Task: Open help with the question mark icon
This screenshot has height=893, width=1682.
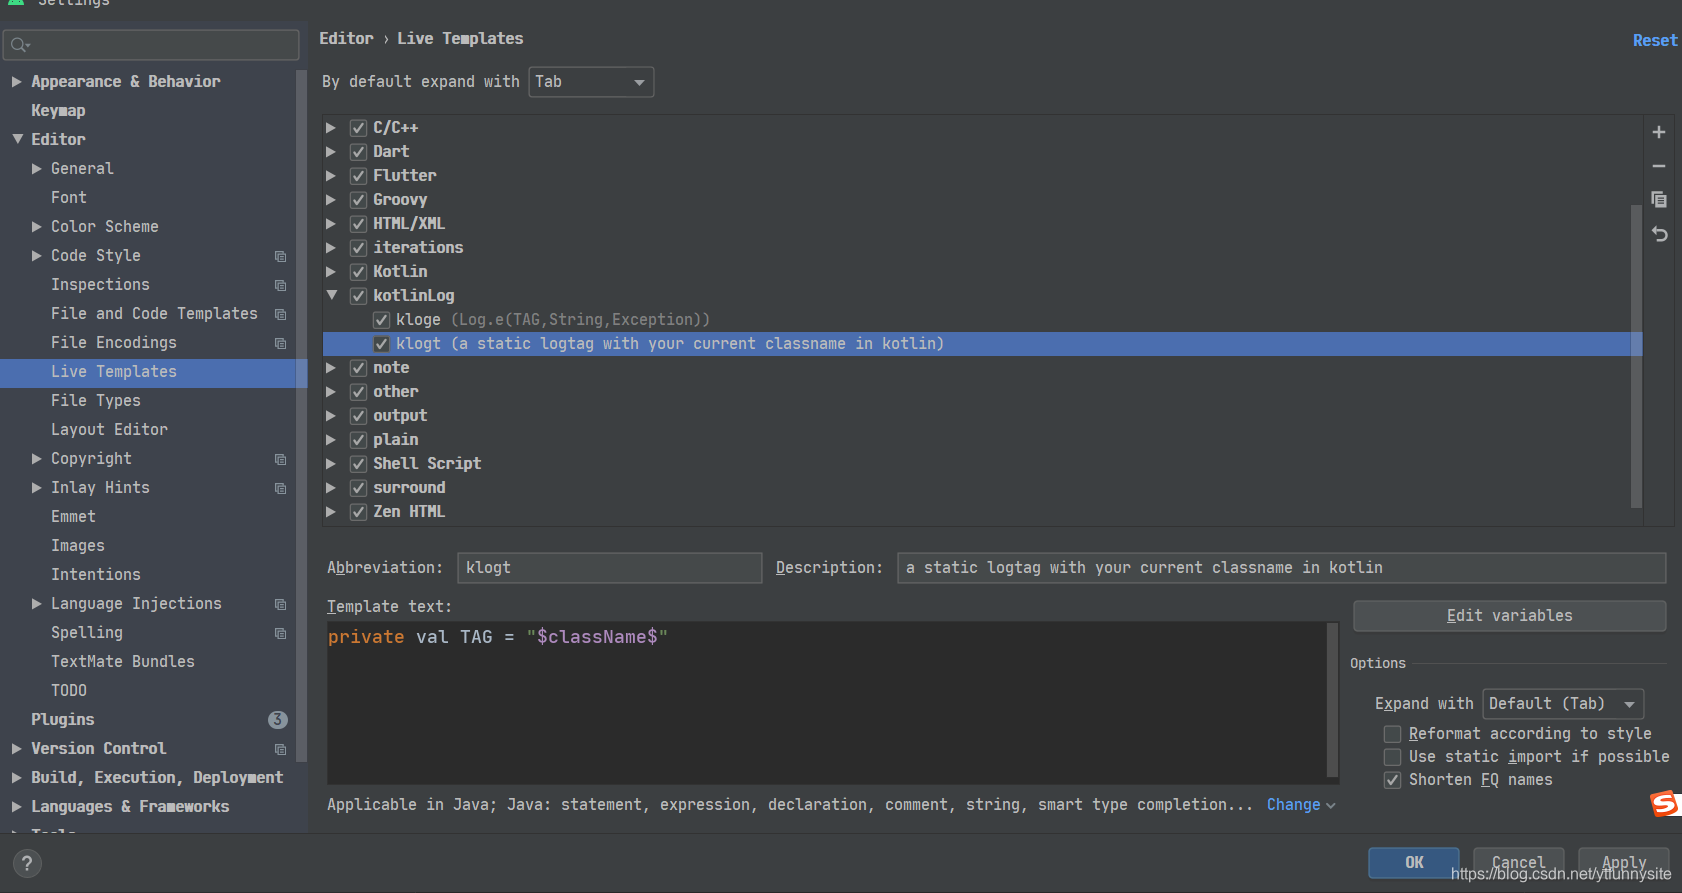Action: [x=27, y=863]
